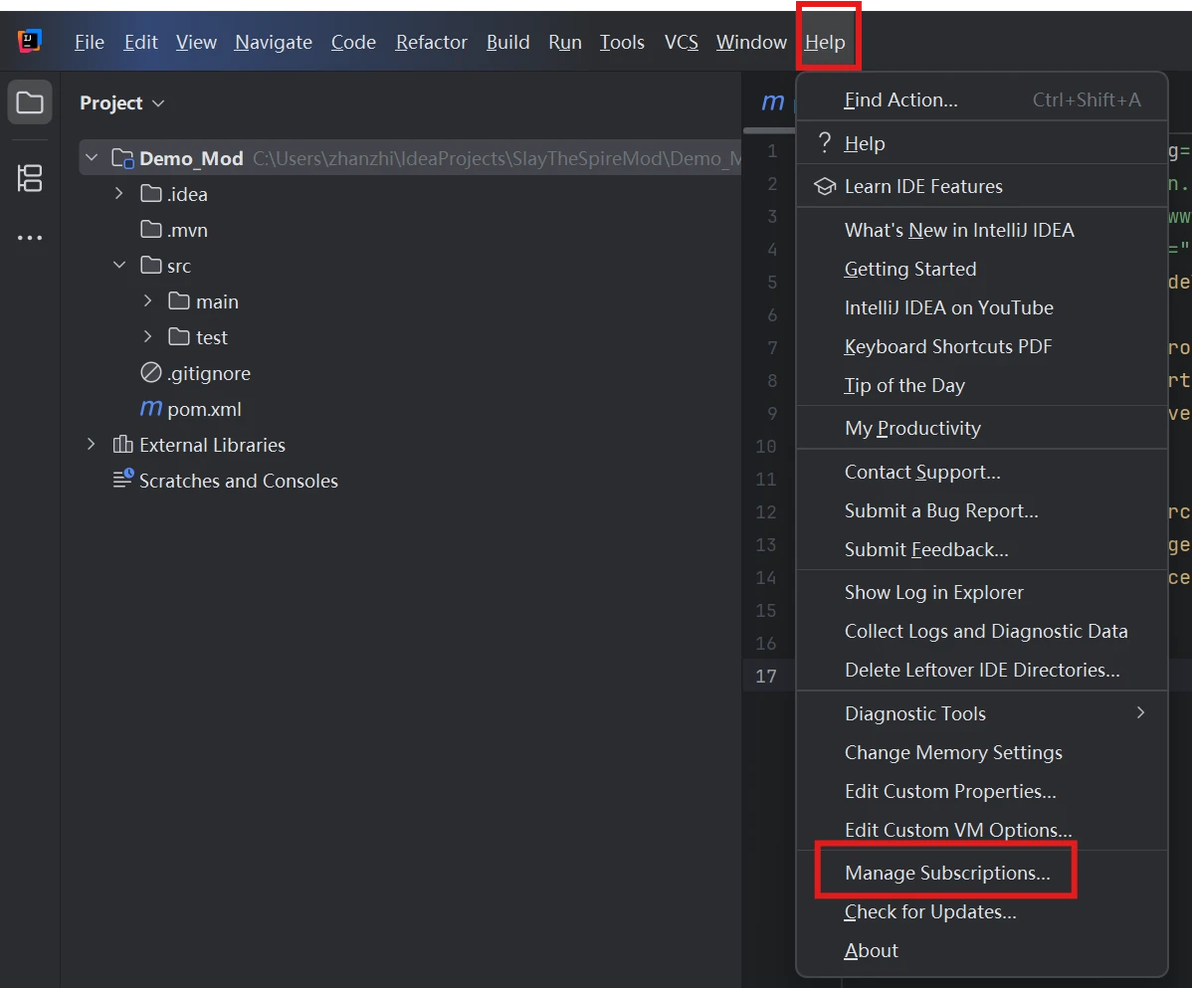Choose Edit Custom VM Options
Image resolution: width=1192 pixels, height=988 pixels.
point(982,830)
